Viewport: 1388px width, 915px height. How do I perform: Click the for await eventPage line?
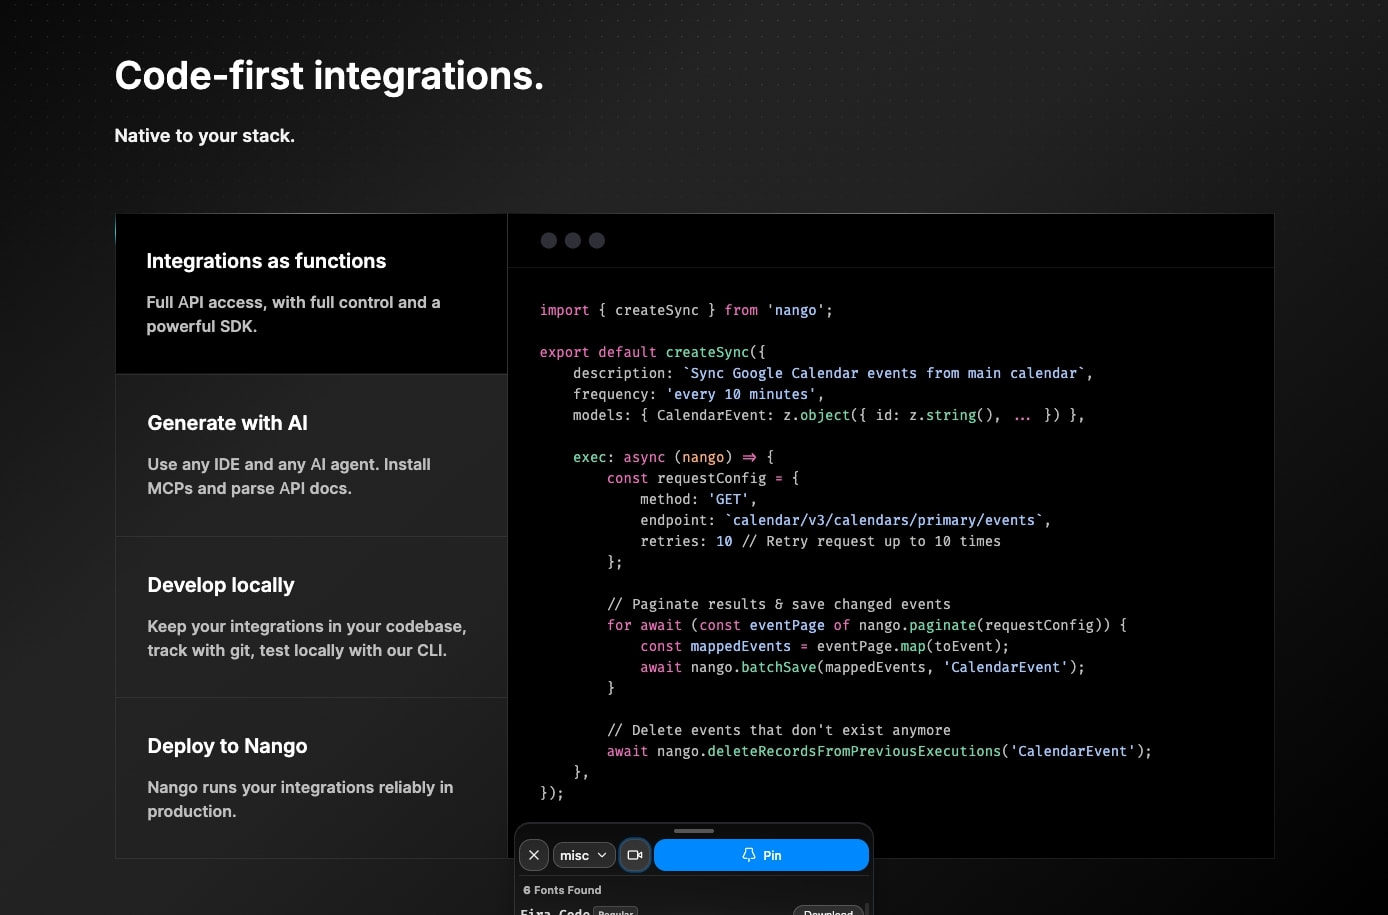pos(866,625)
